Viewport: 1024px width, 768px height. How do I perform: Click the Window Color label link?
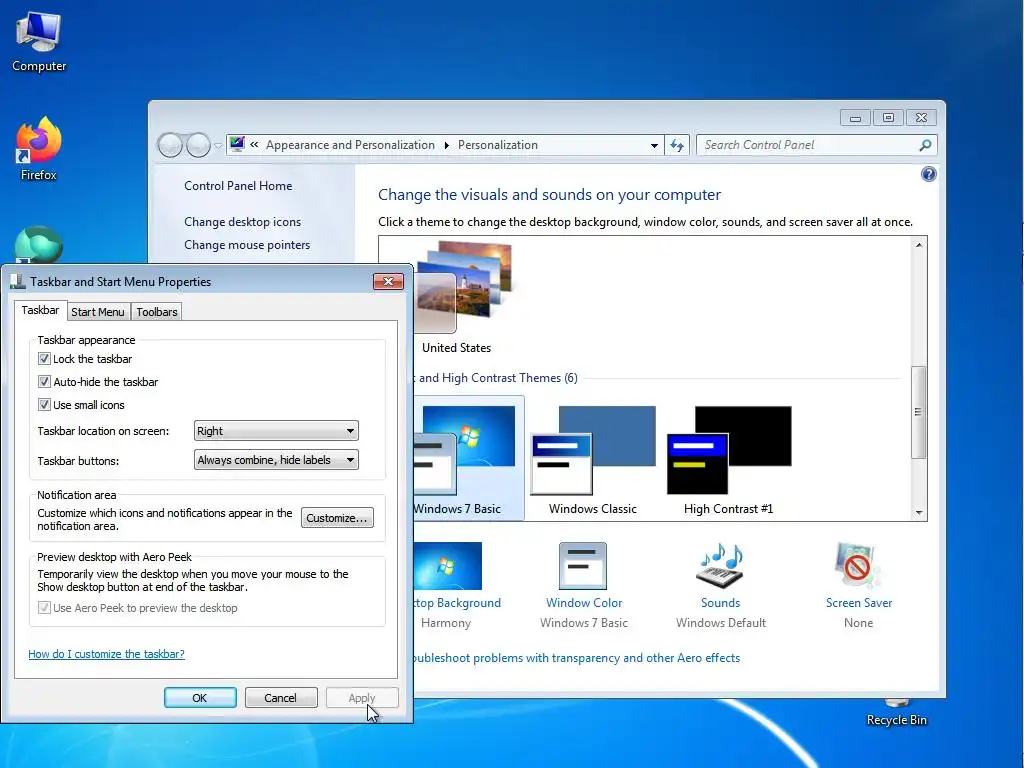tap(584, 602)
